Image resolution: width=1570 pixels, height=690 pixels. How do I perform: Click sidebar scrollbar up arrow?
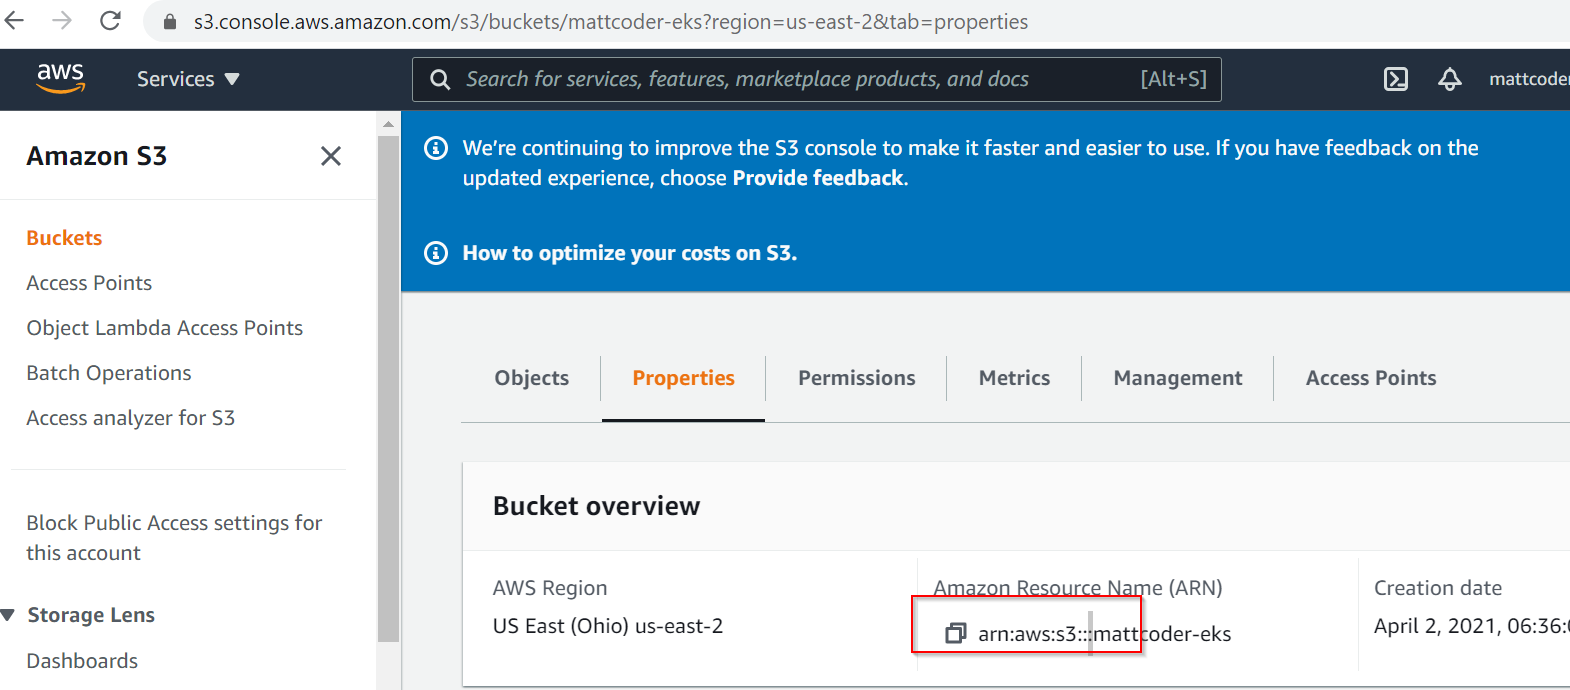(x=388, y=125)
